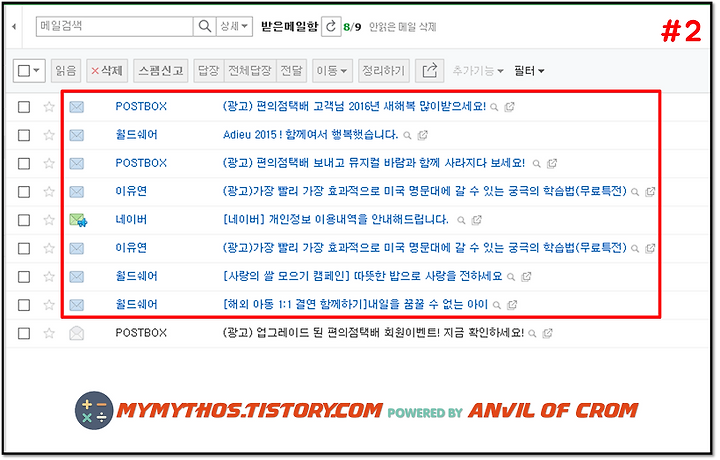Click envelope icon of 사랑의 쌀 모으기 mail
The width and height of the screenshot is (720, 460).
coord(77,276)
